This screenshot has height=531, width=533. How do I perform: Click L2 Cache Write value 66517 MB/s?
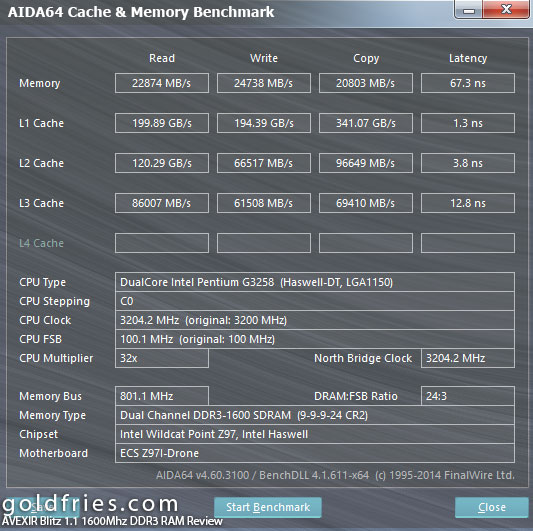264,163
